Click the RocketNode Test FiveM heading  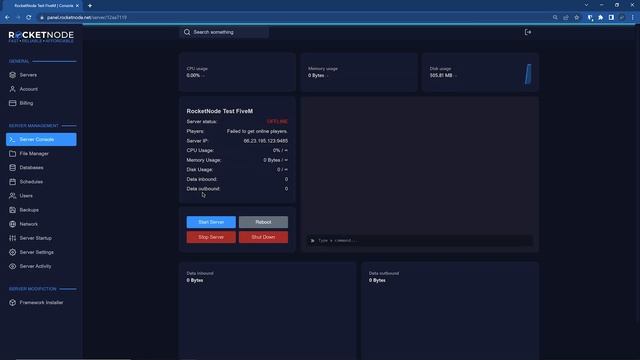click(220, 111)
